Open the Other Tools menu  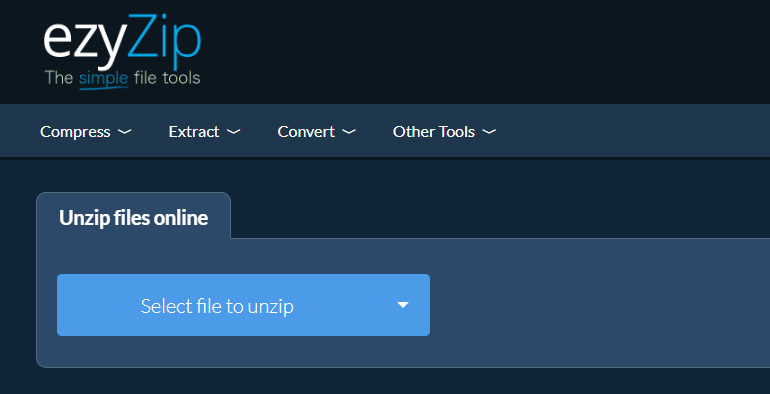point(444,132)
